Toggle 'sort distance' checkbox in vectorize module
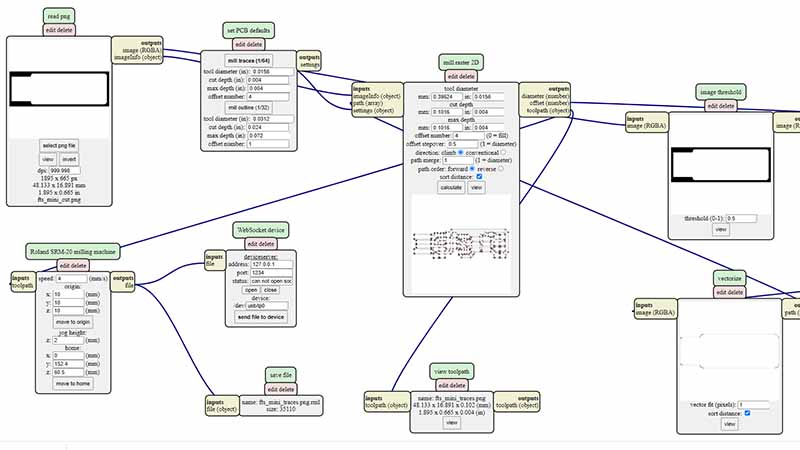The image size is (800, 450). pyautogui.click(x=747, y=413)
